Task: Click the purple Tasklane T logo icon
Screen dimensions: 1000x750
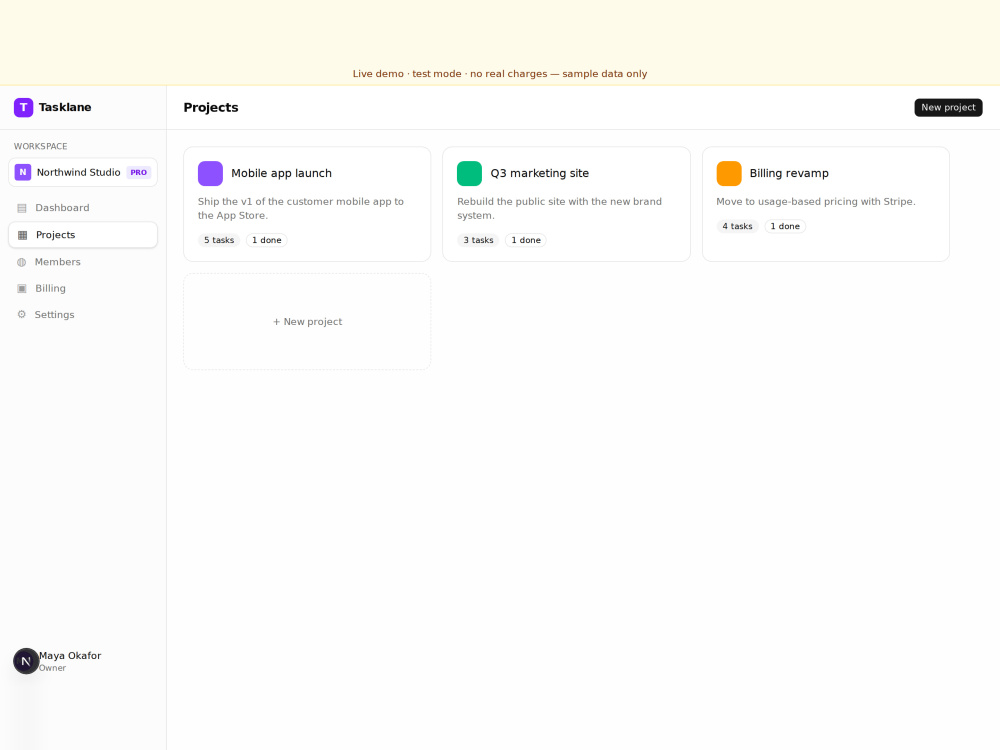Action: click(x=24, y=107)
